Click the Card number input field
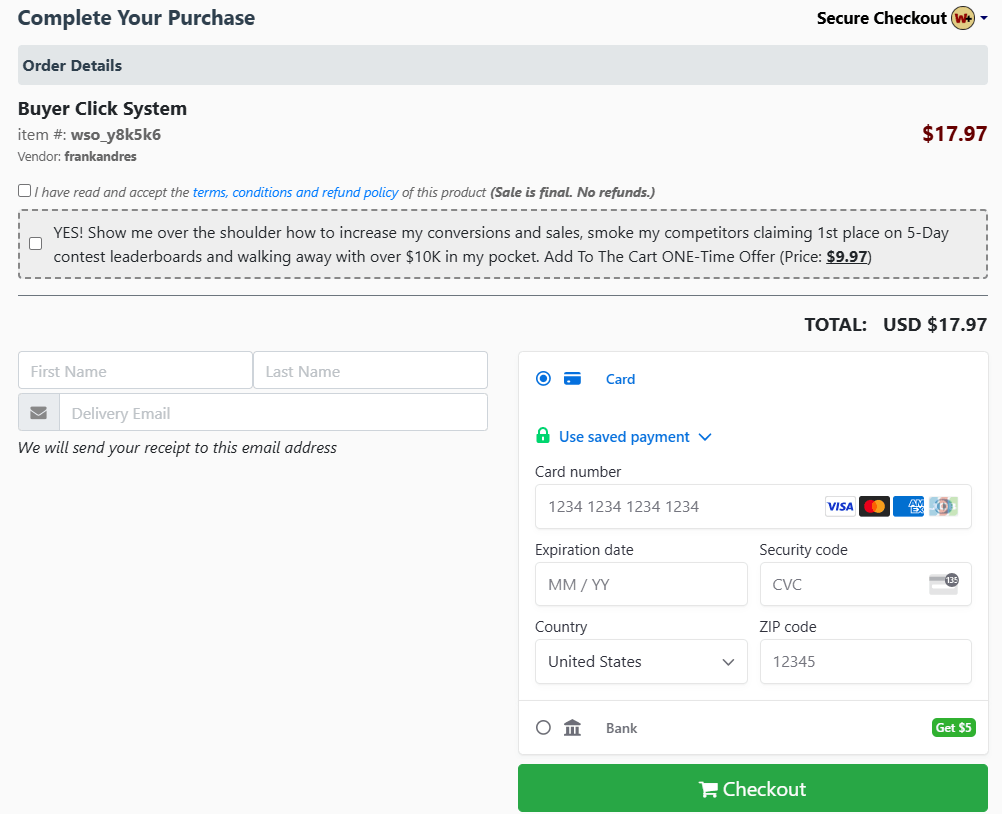Image resolution: width=1002 pixels, height=814 pixels. point(753,507)
